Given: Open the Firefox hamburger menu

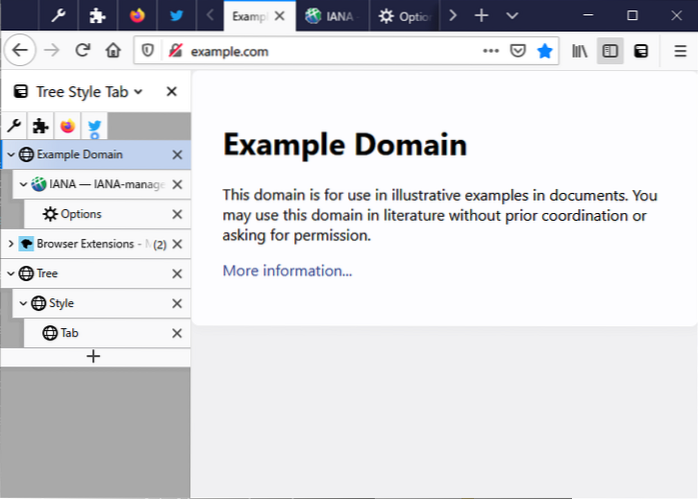Looking at the screenshot, I should 680,51.
